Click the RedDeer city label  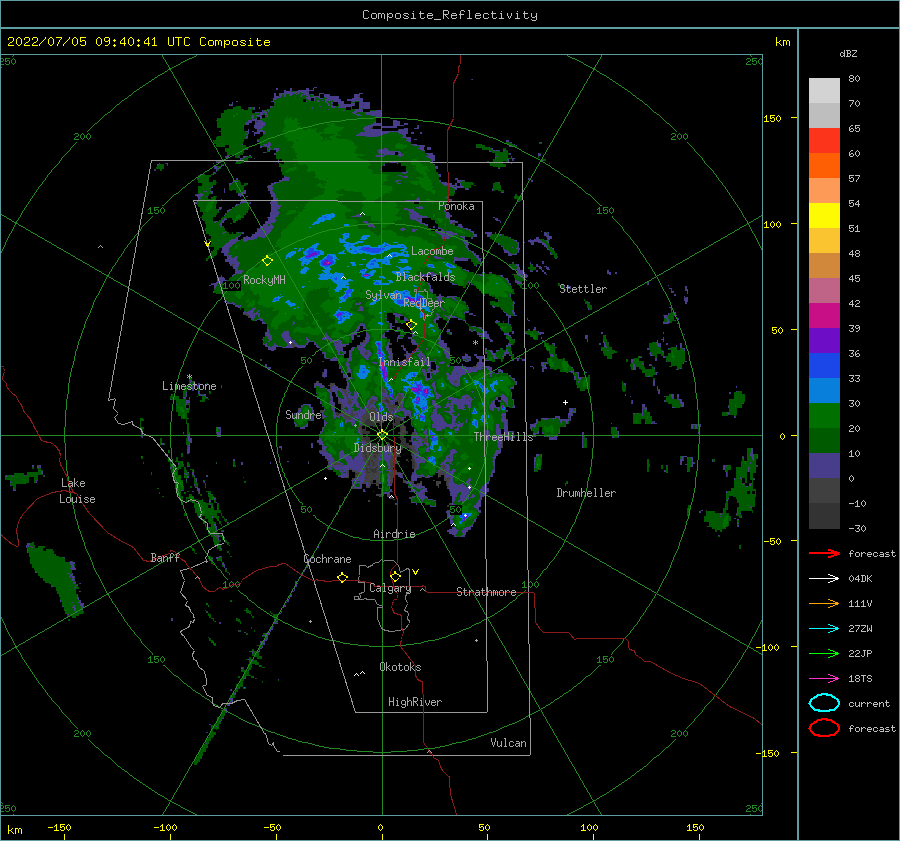click(x=424, y=303)
